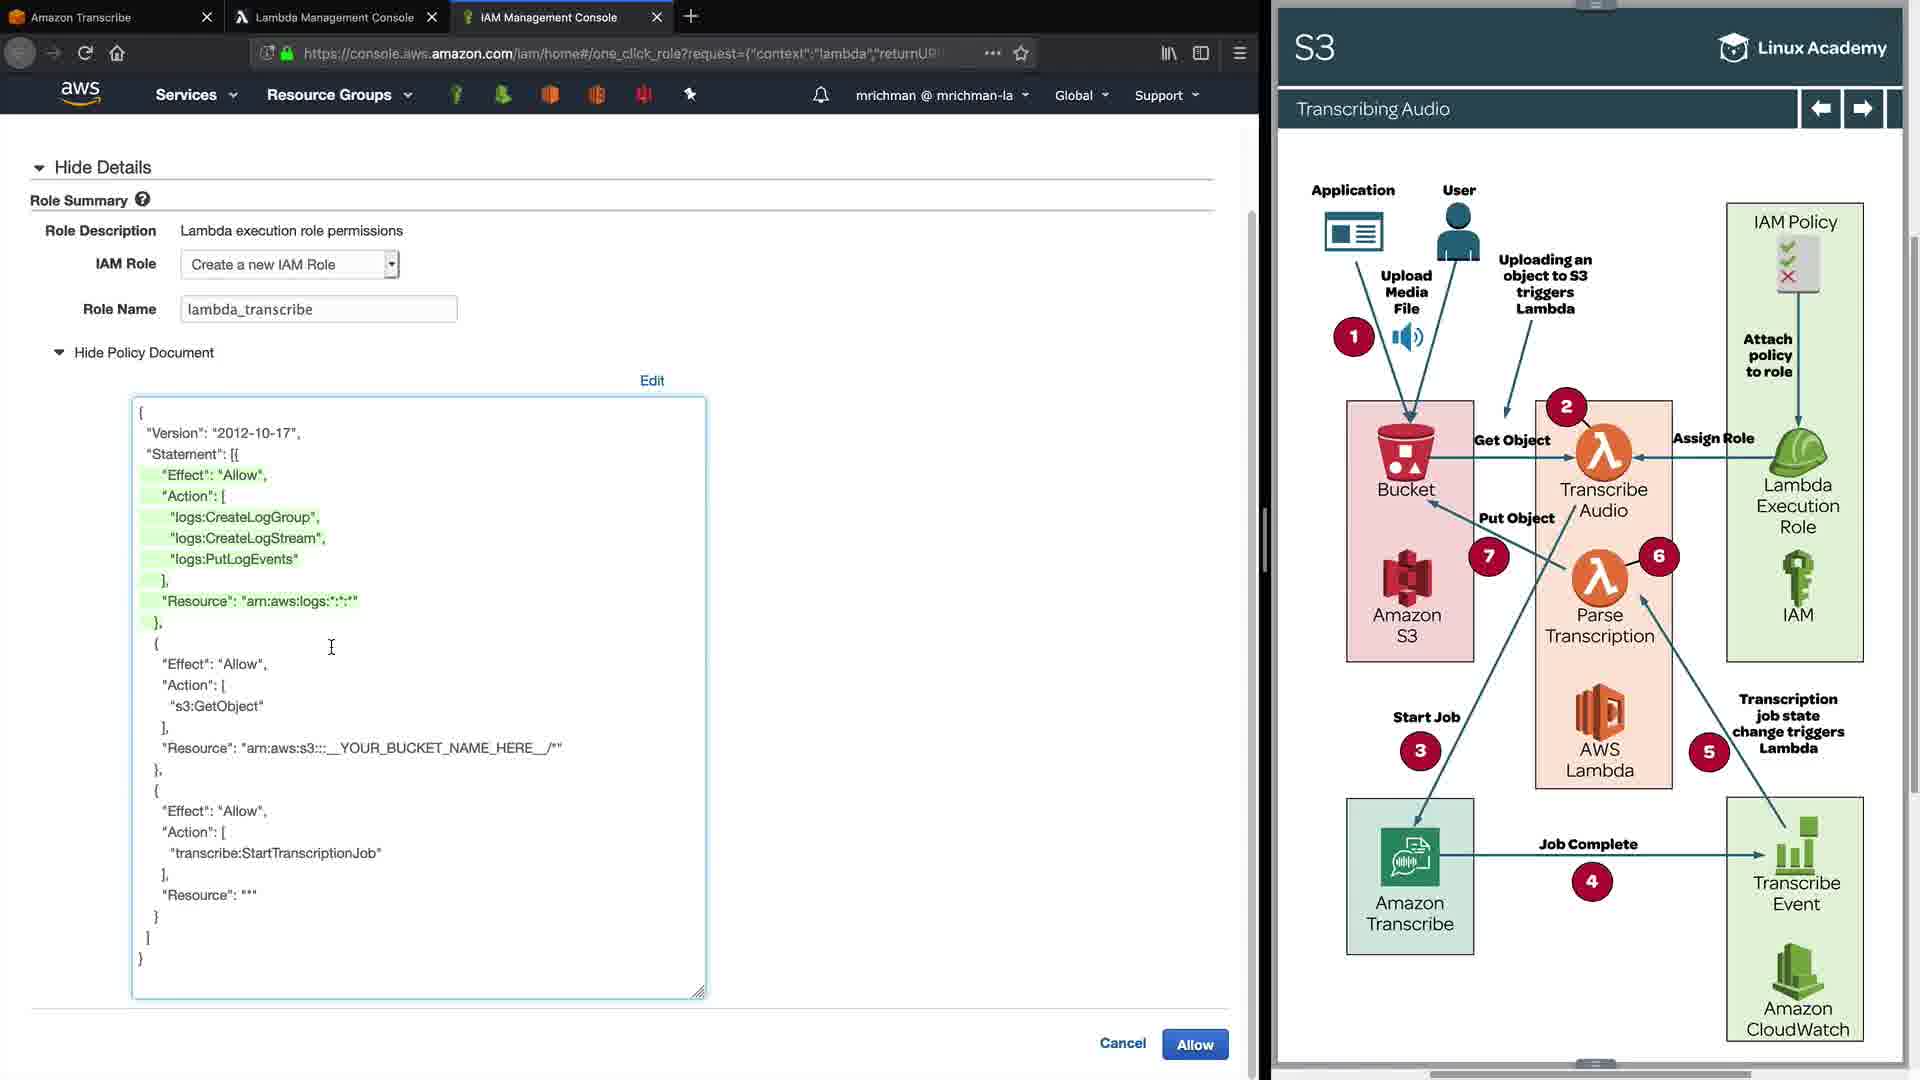The width and height of the screenshot is (1920, 1080).
Task: Click the browser home icon
Action: [x=117, y=53]
